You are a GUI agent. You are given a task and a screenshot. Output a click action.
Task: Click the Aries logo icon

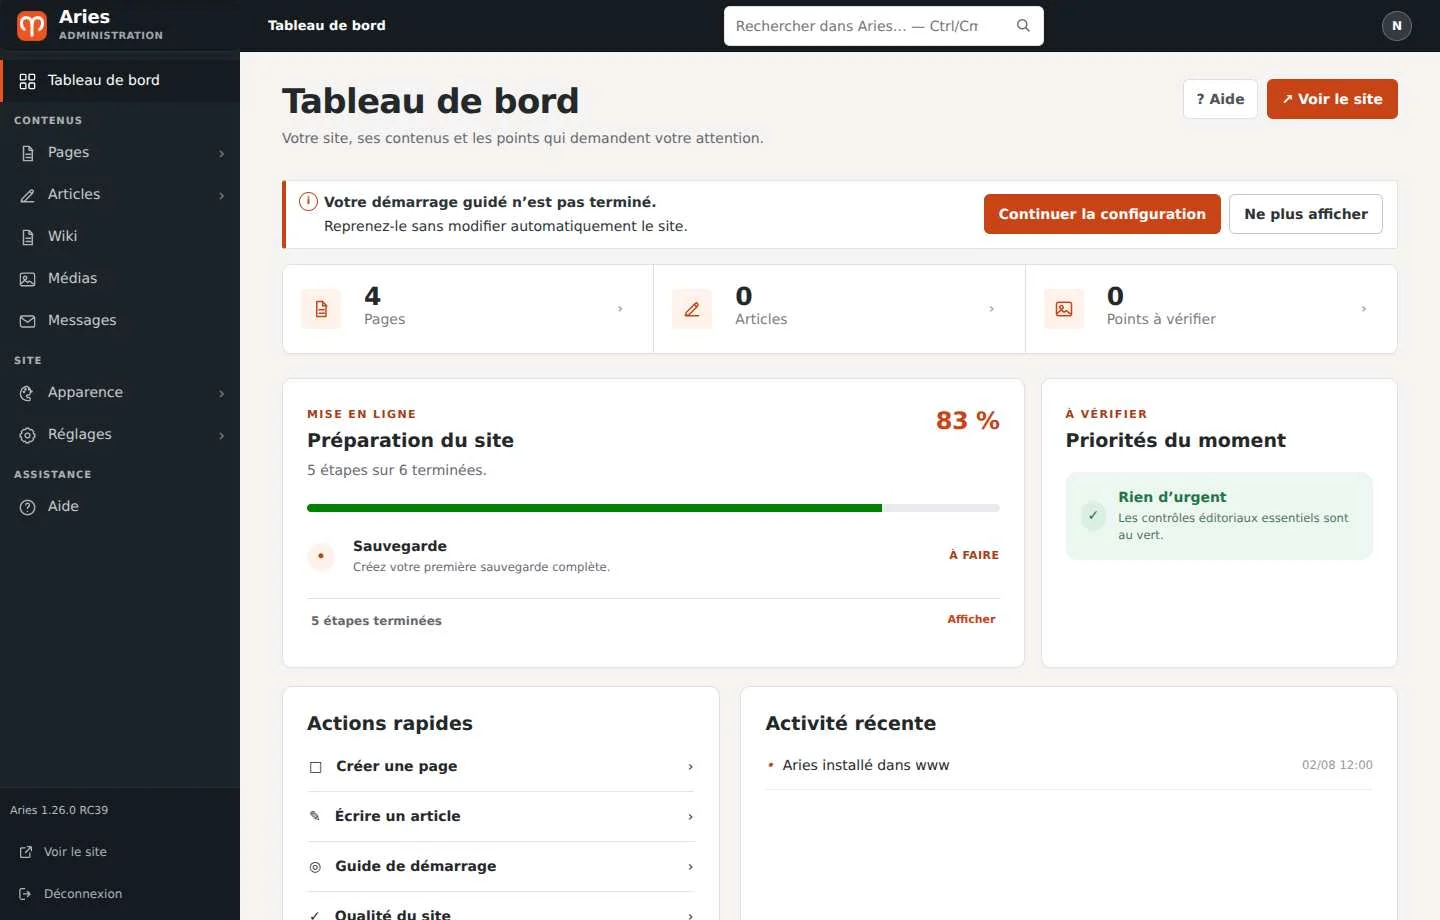[32, 25]
